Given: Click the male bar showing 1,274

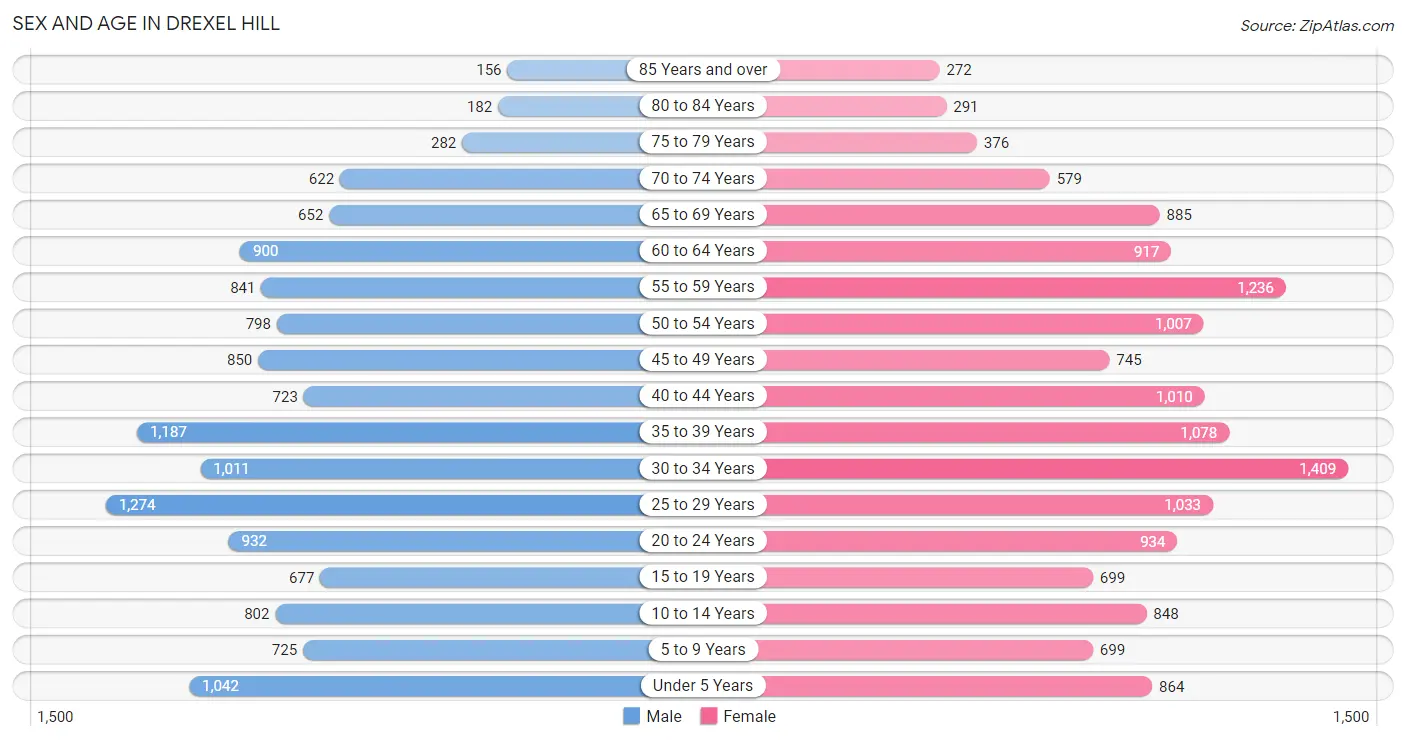Looking at the screenshot, I should [373, 504].
